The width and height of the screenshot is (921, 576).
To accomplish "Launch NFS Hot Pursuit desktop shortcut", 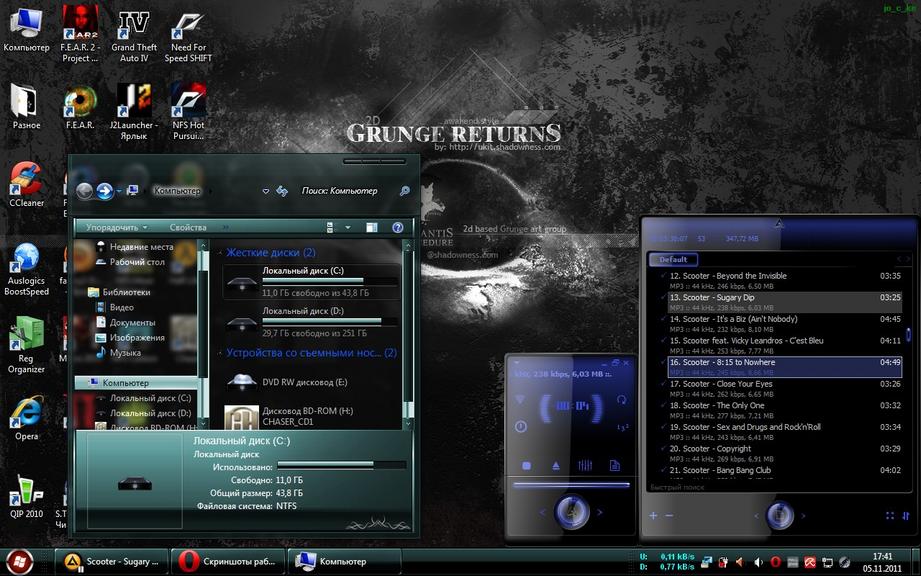I will pos(188,112).
